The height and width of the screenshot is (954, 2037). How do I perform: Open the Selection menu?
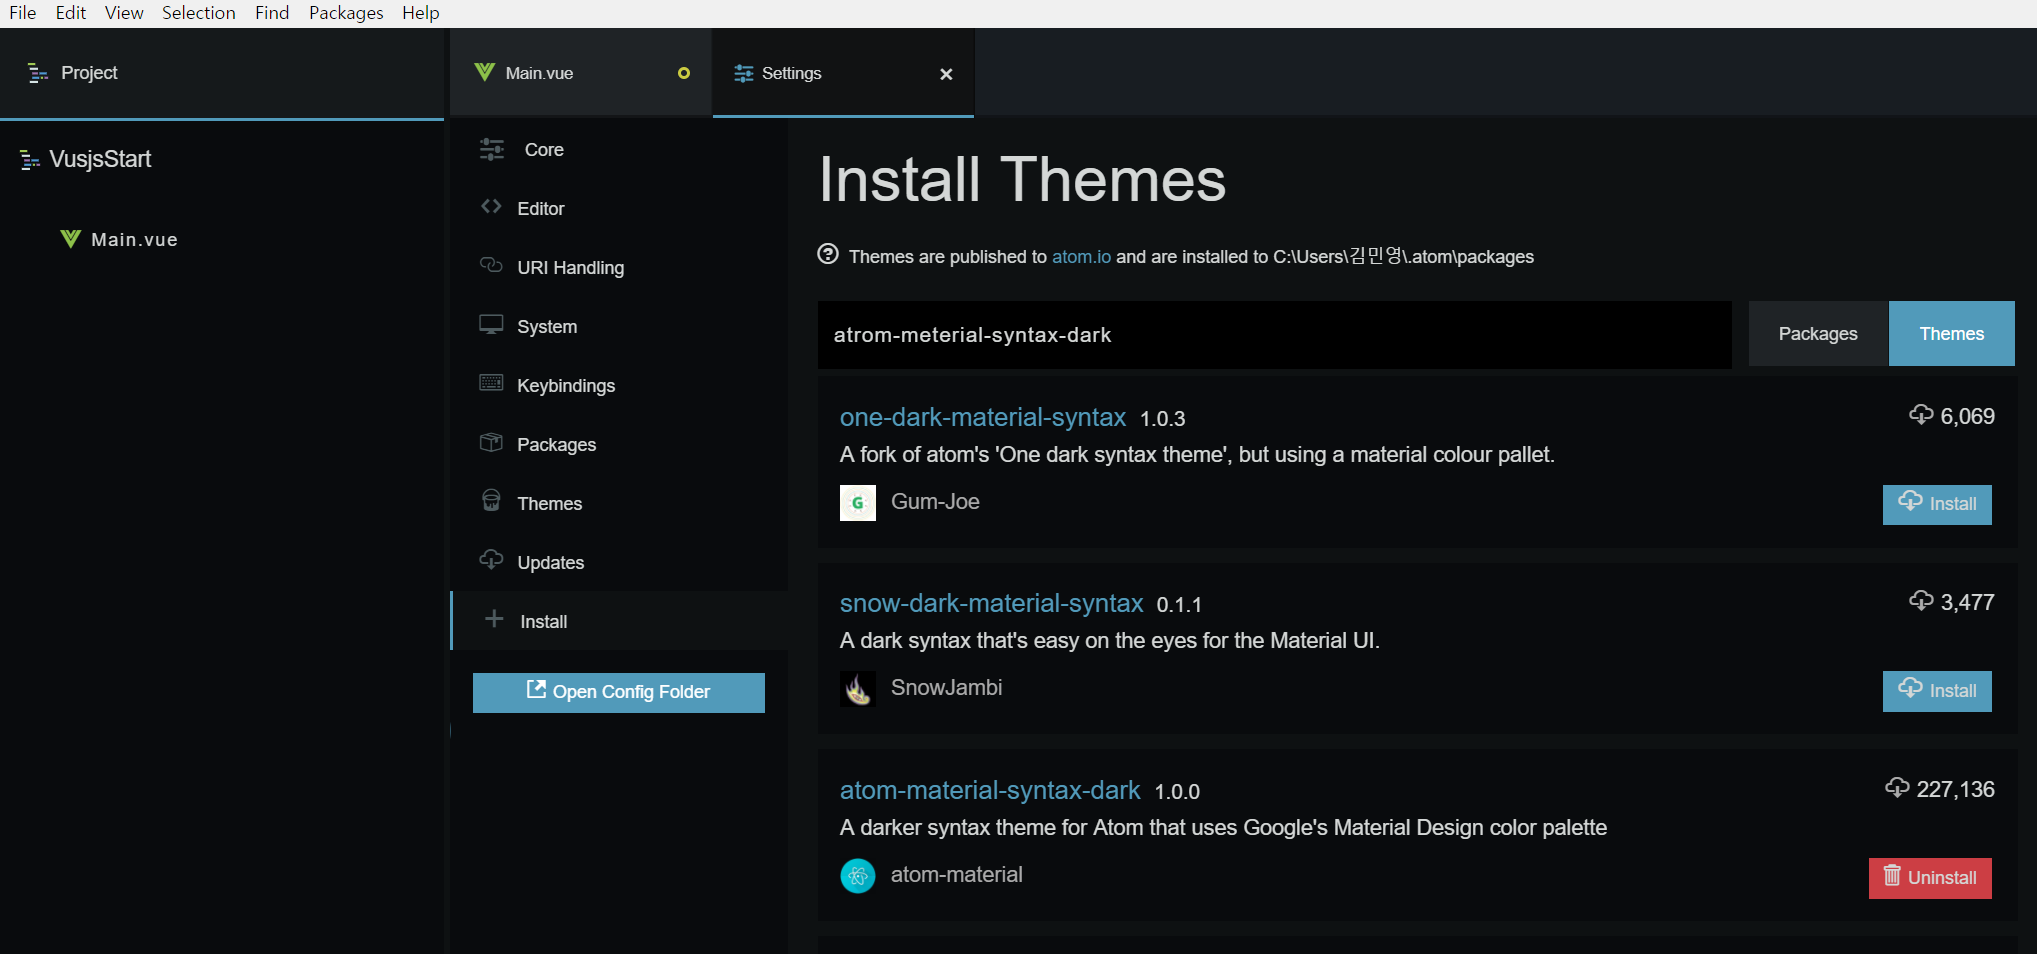199,13
